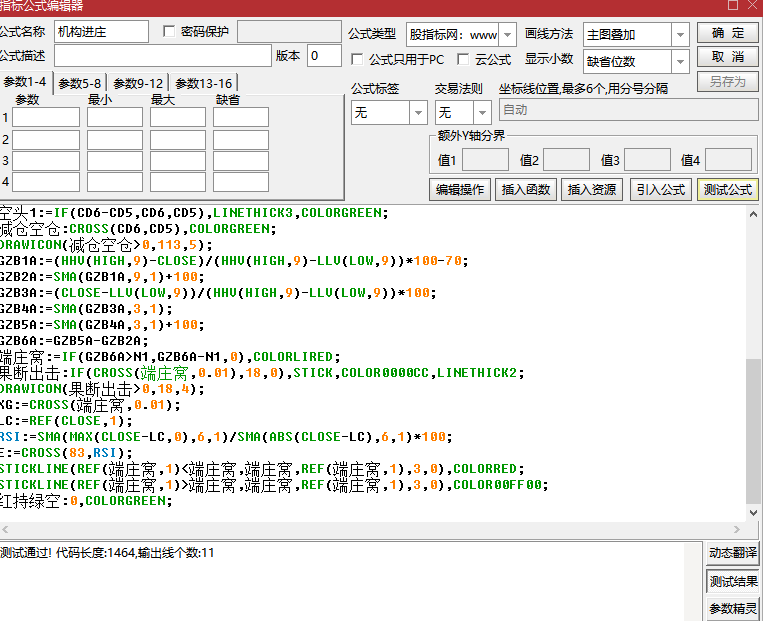Toggle the 公式只用于PC checkbox
This screenshot has width=763, height=621.
pos(357,60)
